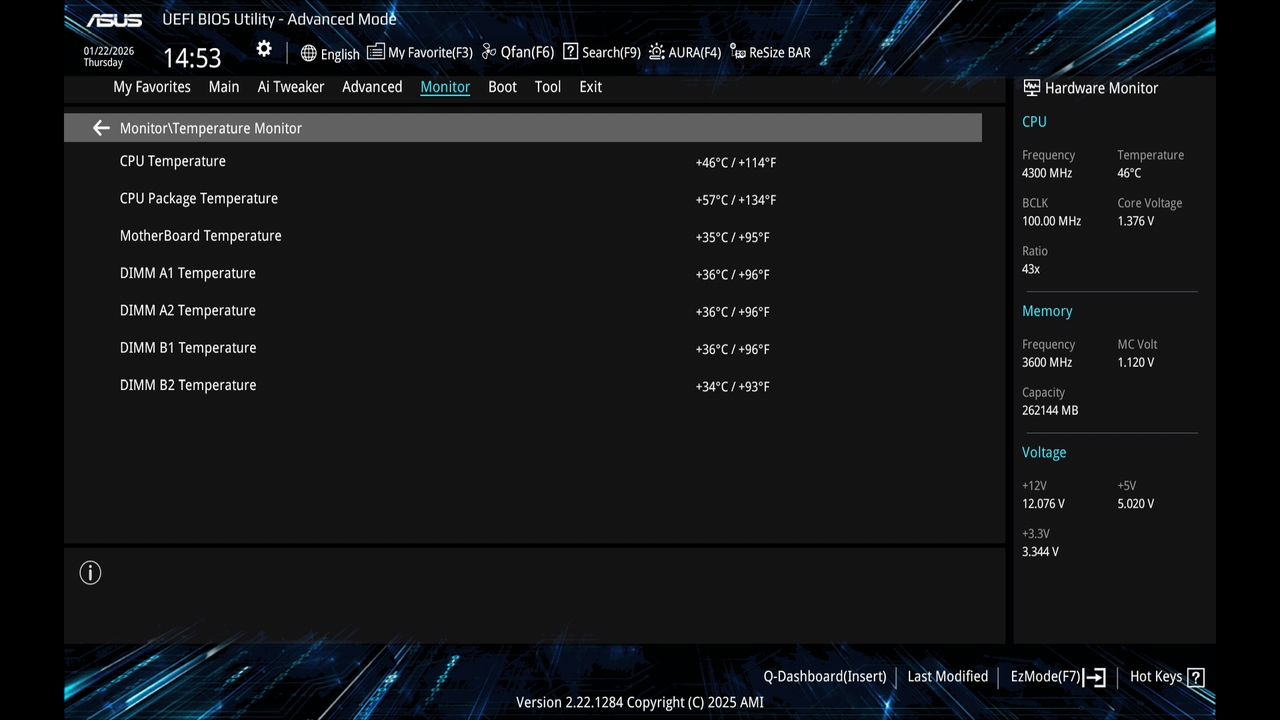This screenshot has height=720, width=1280.
Task: Open Qfan fan tuning utility
Action: click(x=516, y=51)
